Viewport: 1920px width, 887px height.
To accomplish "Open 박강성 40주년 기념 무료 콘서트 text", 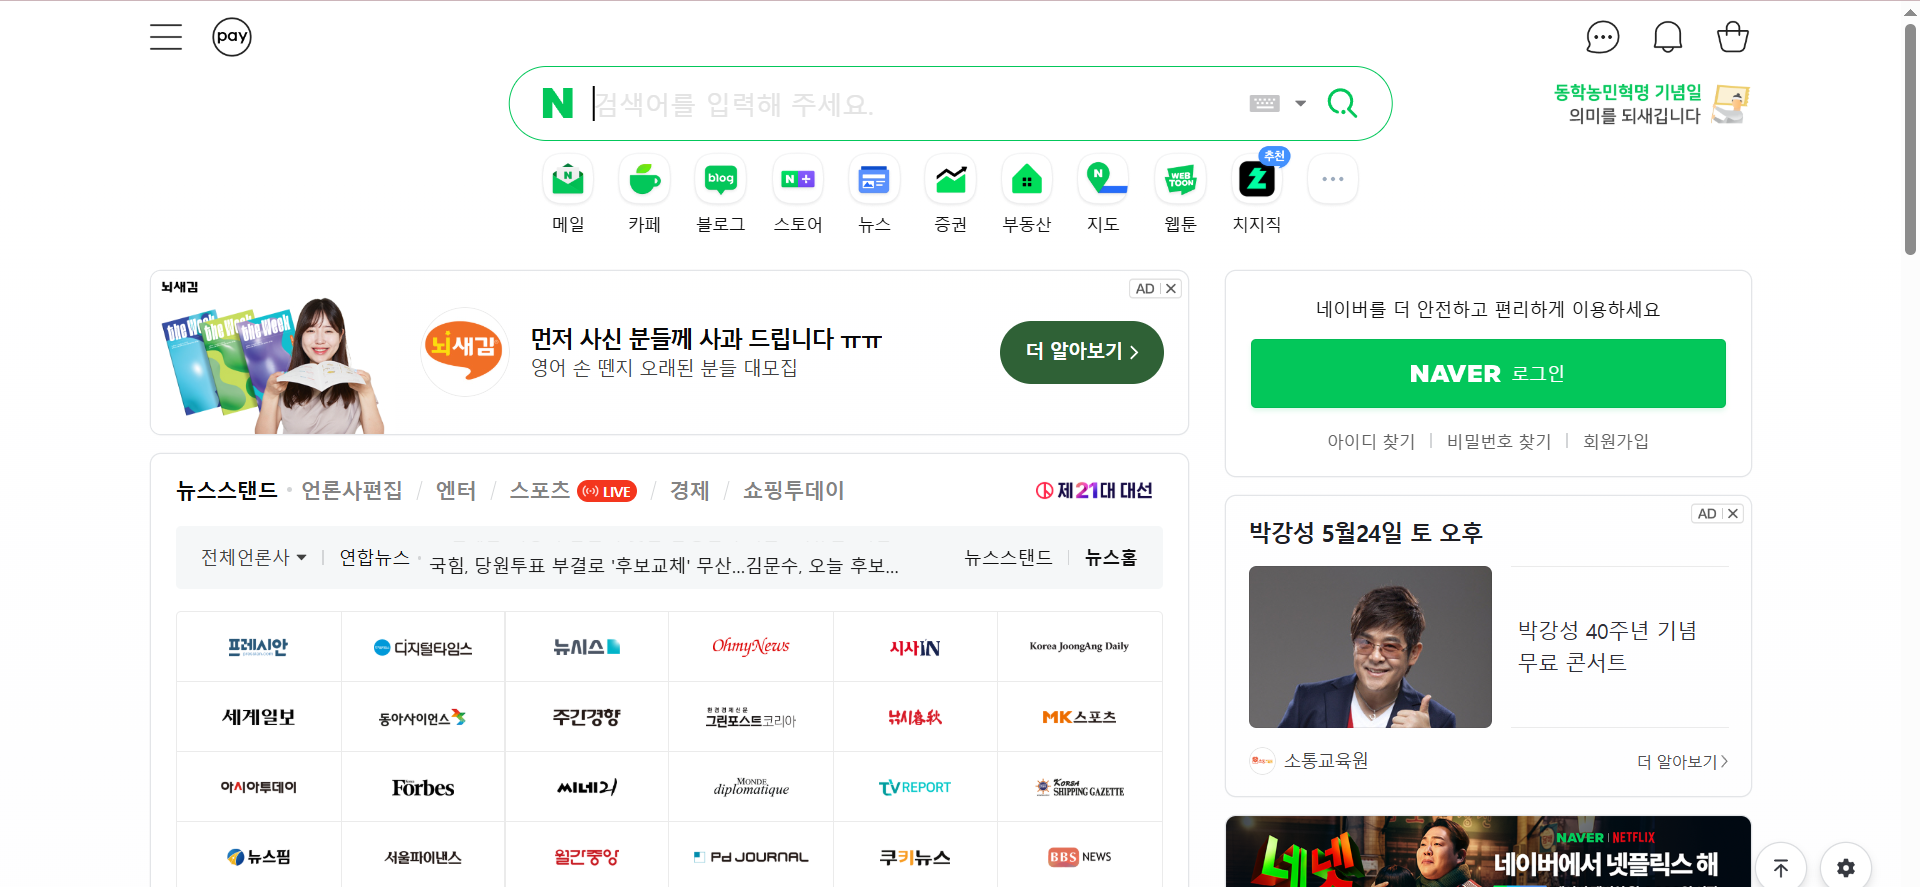I will point(1607,646).
